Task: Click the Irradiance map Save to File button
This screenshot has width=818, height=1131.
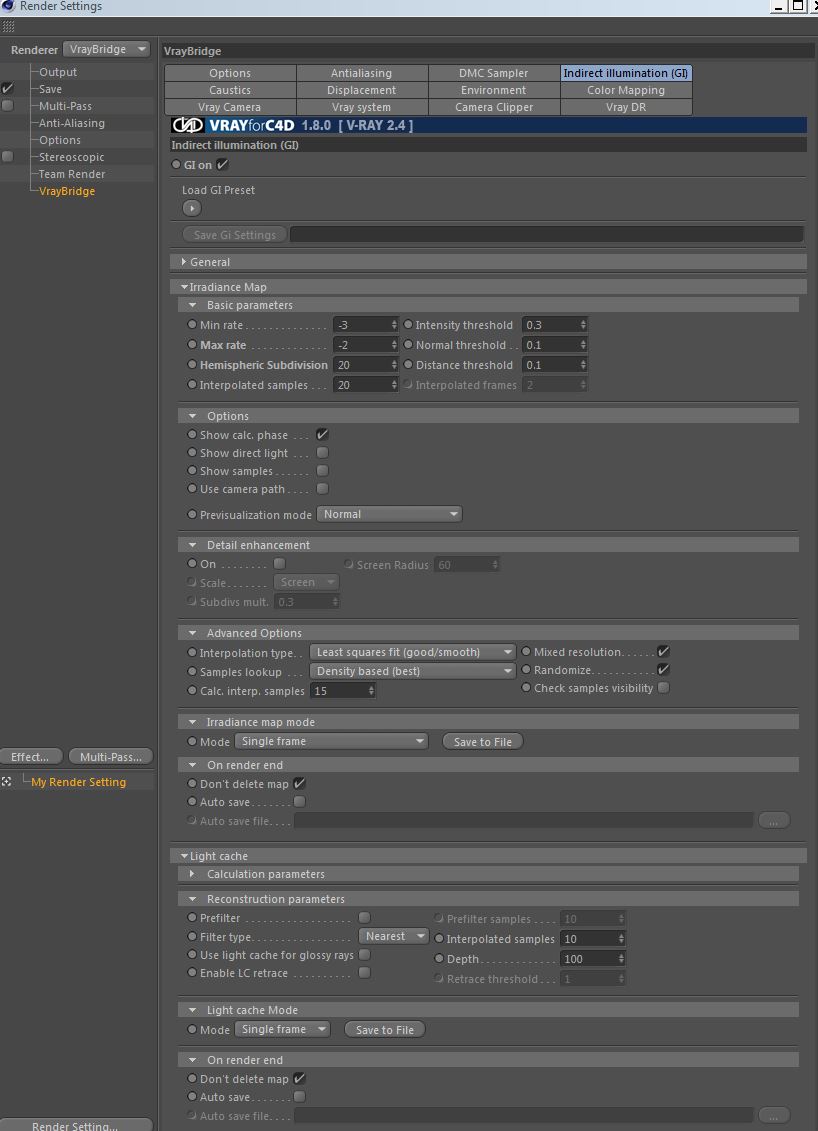Action: coord(483,741)
